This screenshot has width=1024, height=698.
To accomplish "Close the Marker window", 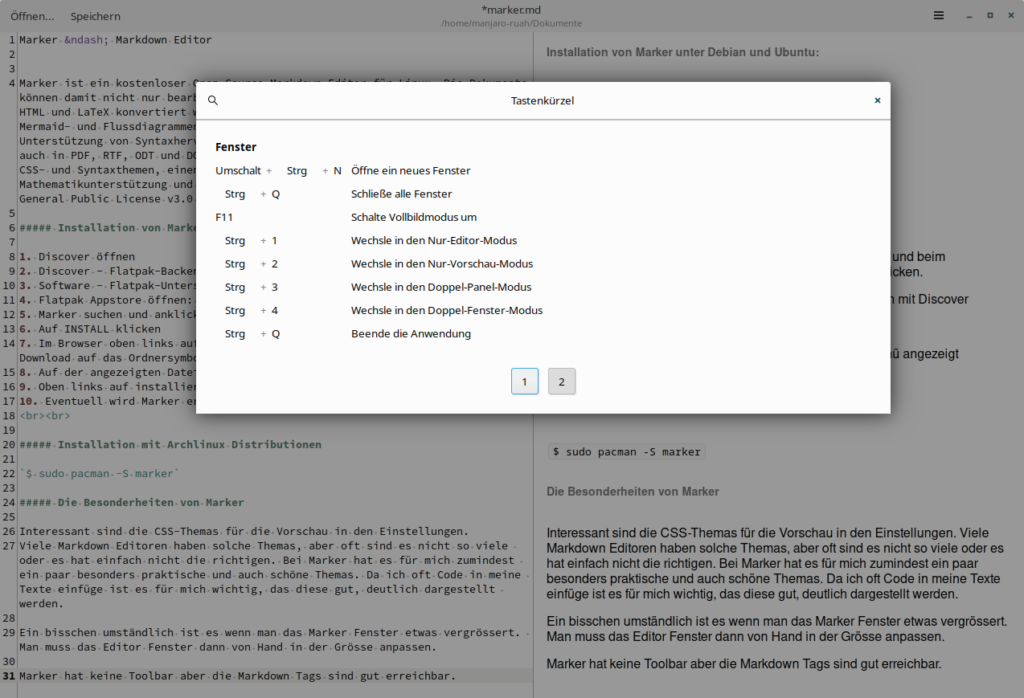I will click(1011, 16).
